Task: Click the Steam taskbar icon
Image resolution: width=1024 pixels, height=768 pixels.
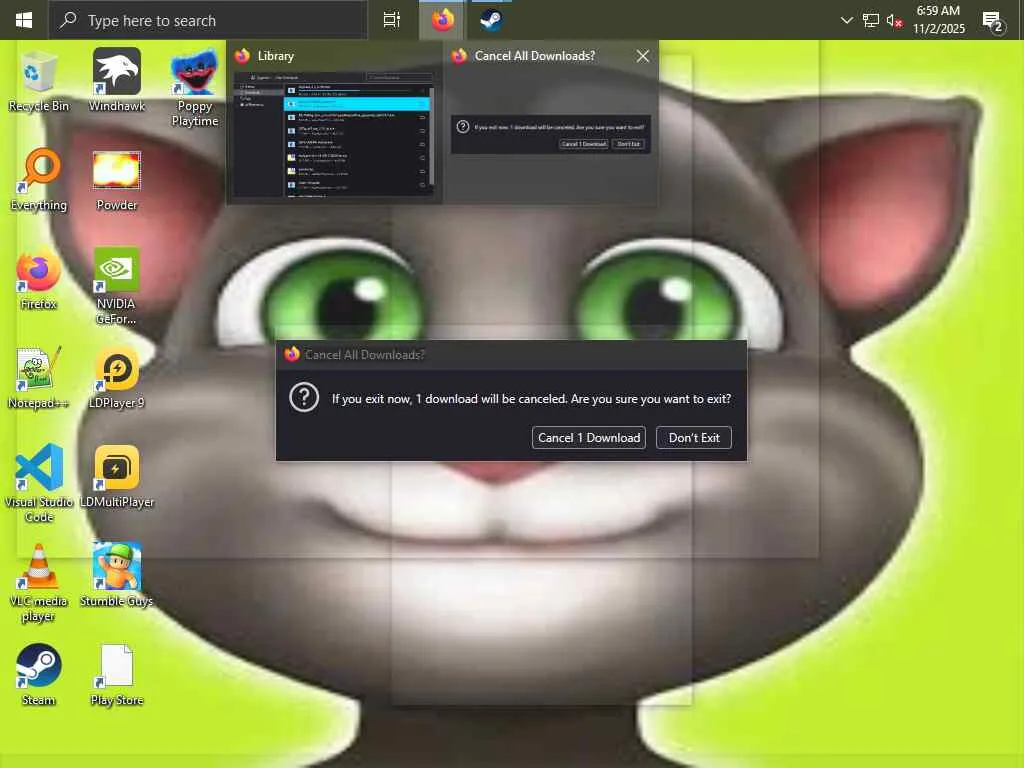Action: click(490, 20)
